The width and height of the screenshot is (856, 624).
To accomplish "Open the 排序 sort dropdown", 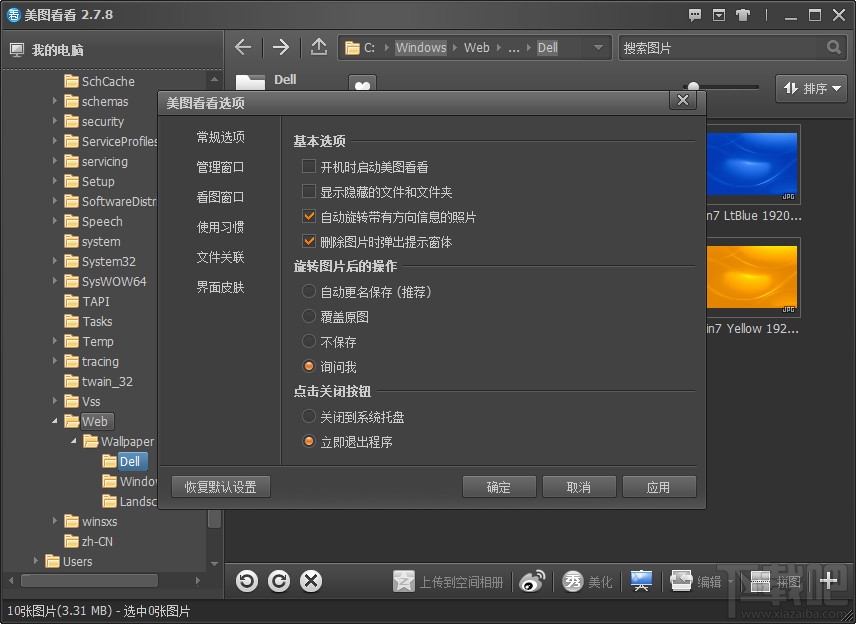I will pyautogui.click(x=811, y=89).
